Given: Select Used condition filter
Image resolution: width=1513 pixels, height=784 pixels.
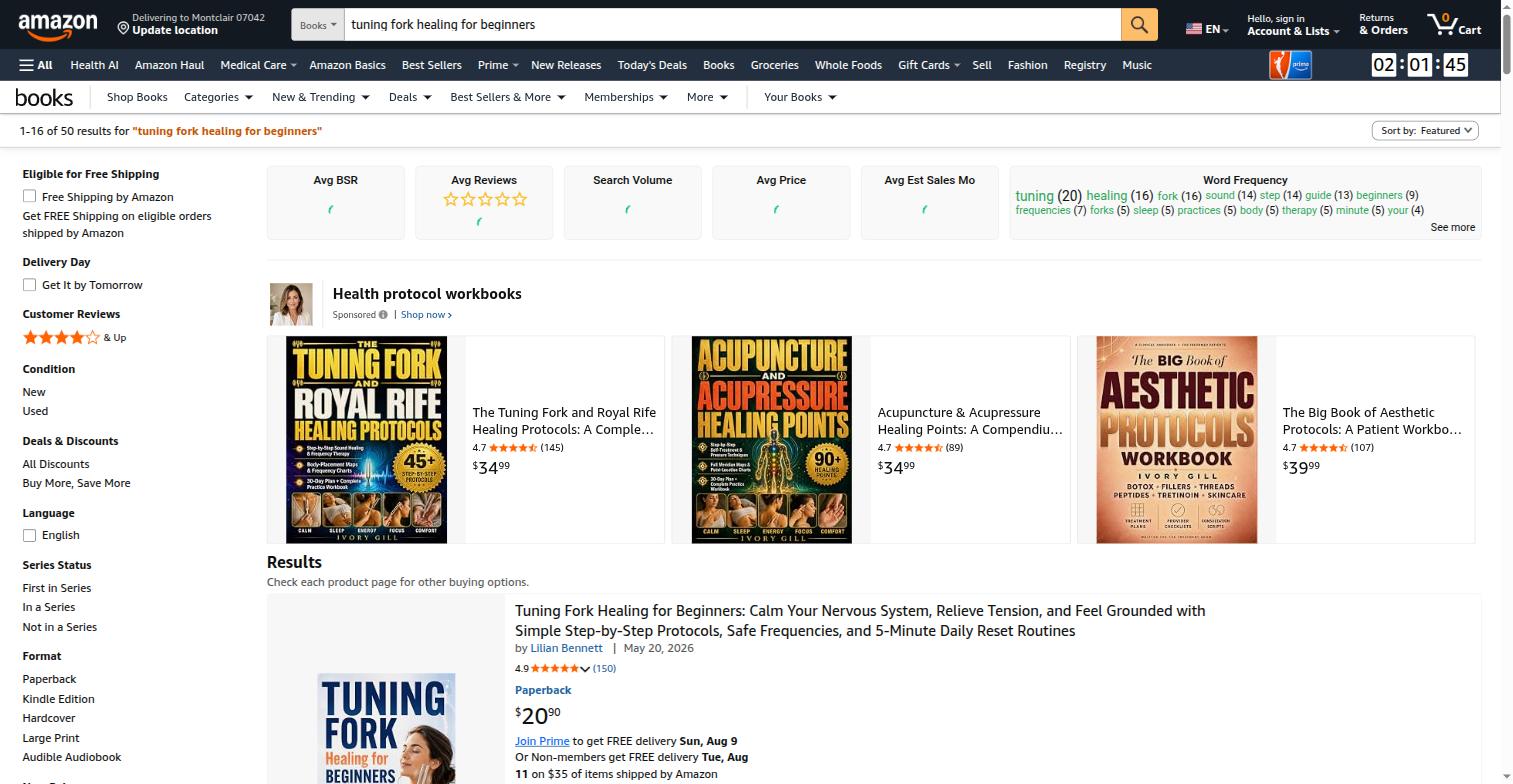Looking at the screenshot, I should 35,411.
